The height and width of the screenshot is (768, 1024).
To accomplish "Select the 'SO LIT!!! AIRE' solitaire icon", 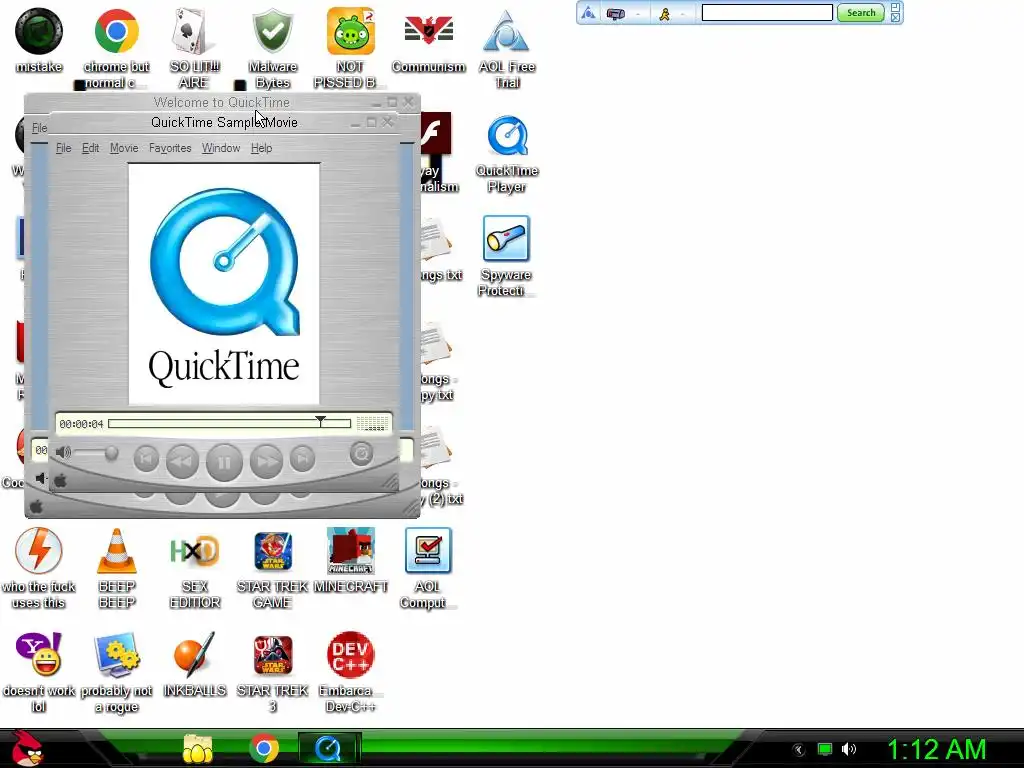I will (194, 47).
